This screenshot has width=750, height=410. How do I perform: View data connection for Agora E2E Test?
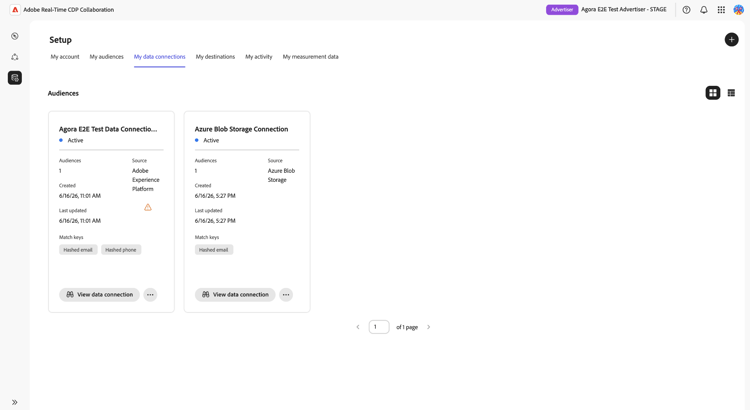(99, 295)
